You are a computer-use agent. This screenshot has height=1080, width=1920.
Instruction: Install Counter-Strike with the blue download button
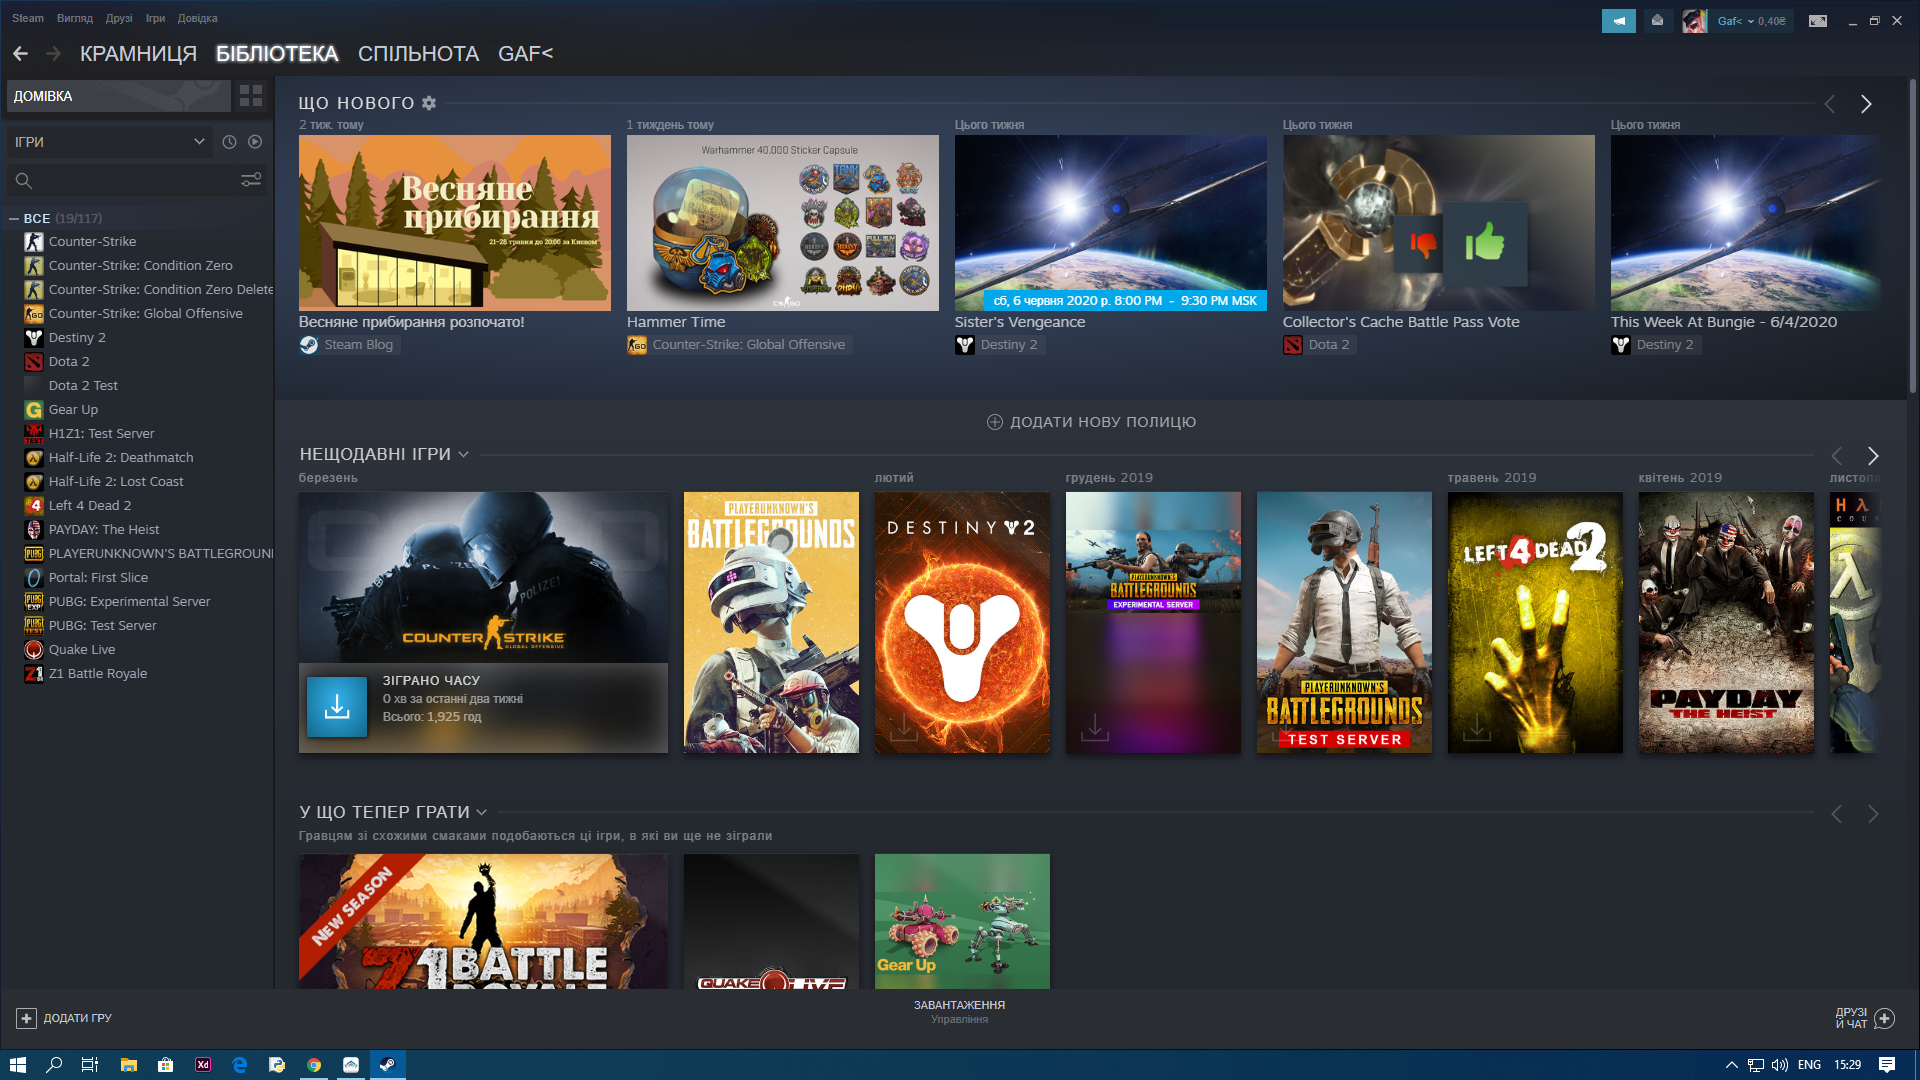337,707
